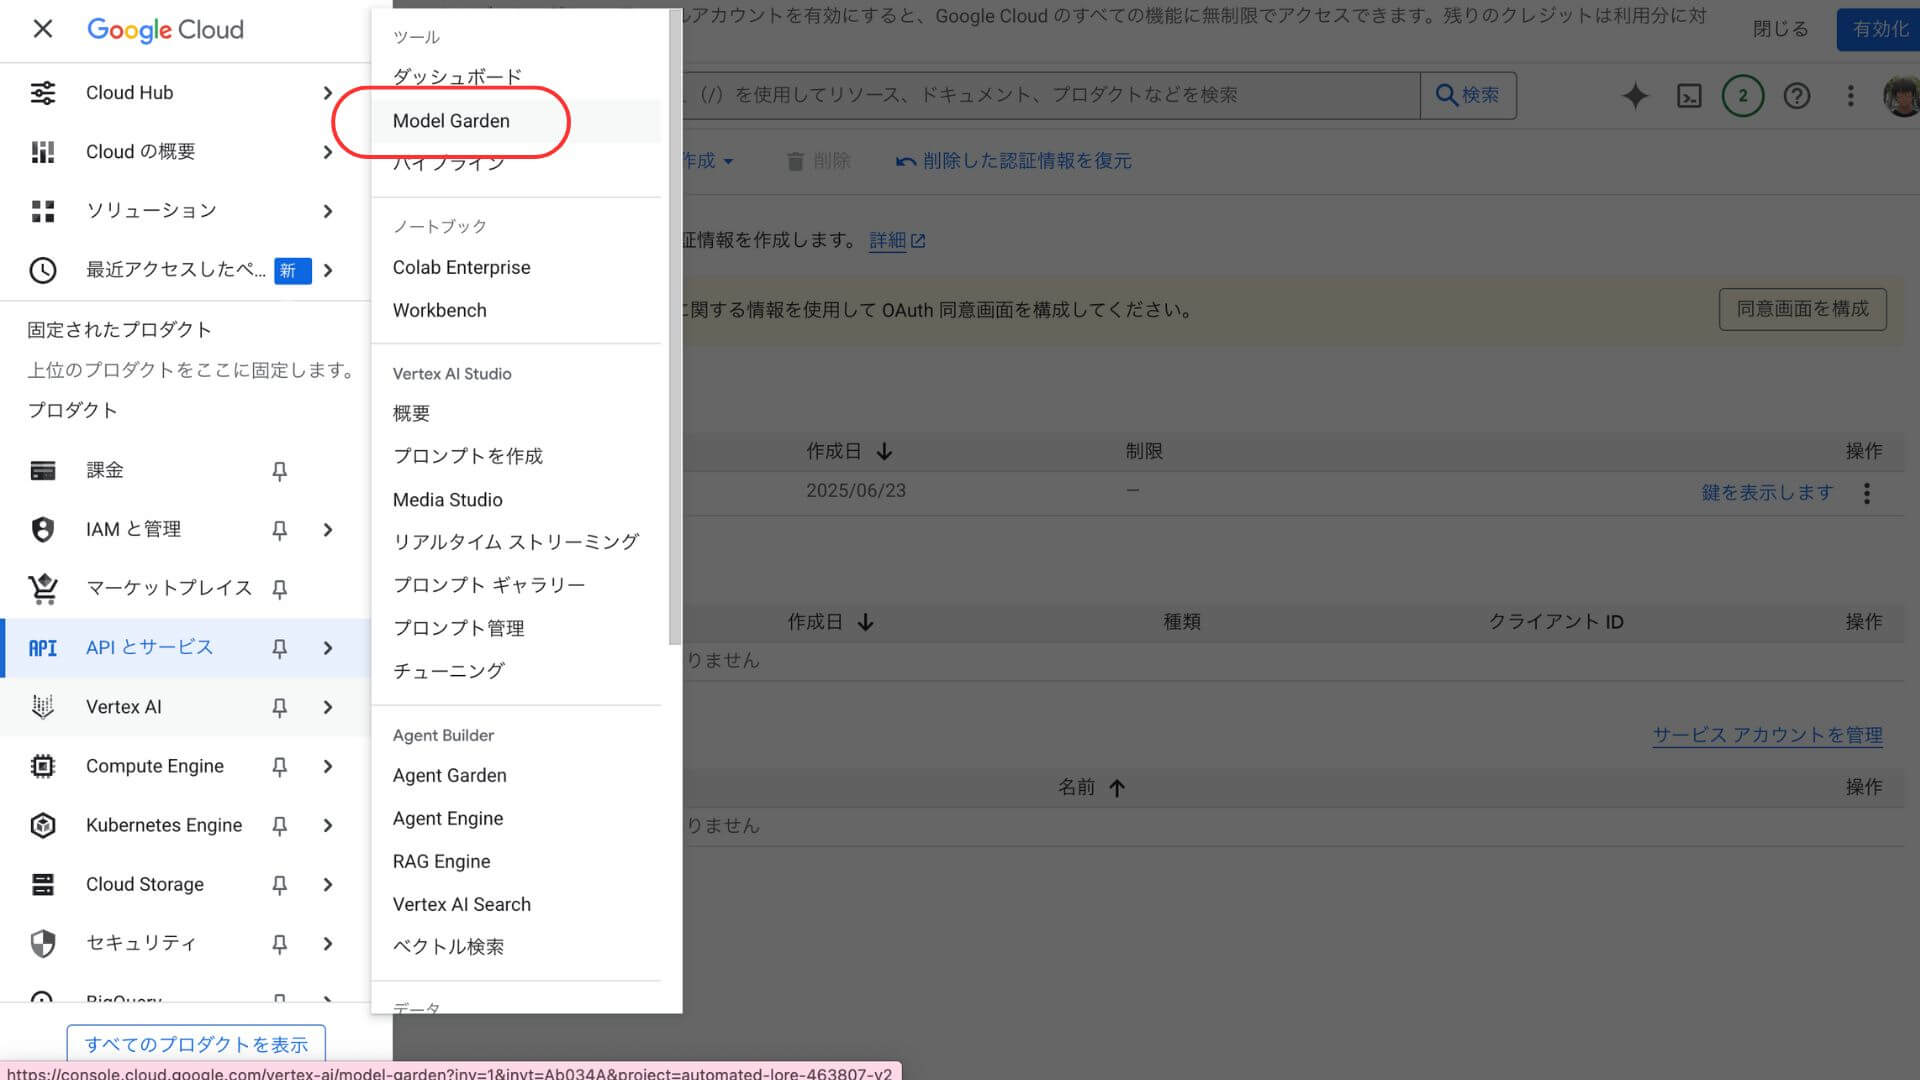Click the Cloud Storage icon

tap(43, 884)
